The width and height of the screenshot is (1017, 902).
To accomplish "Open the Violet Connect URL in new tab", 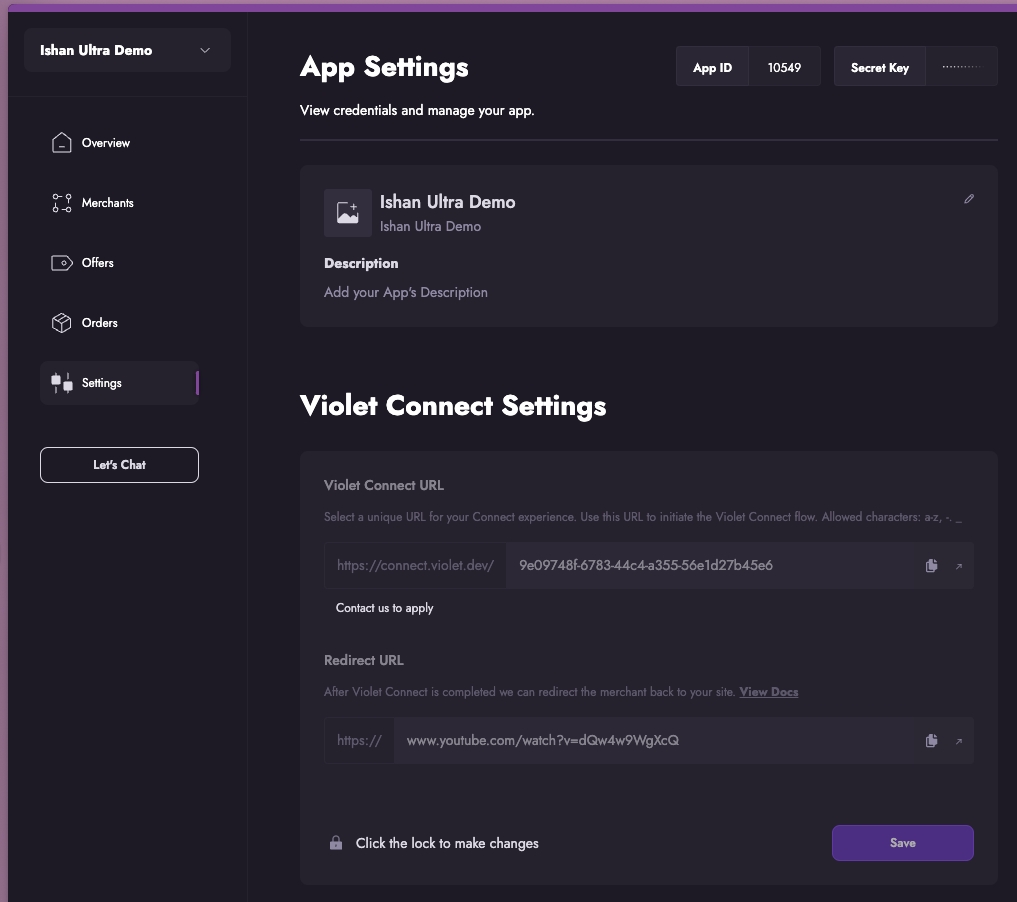I will (959, 566).
